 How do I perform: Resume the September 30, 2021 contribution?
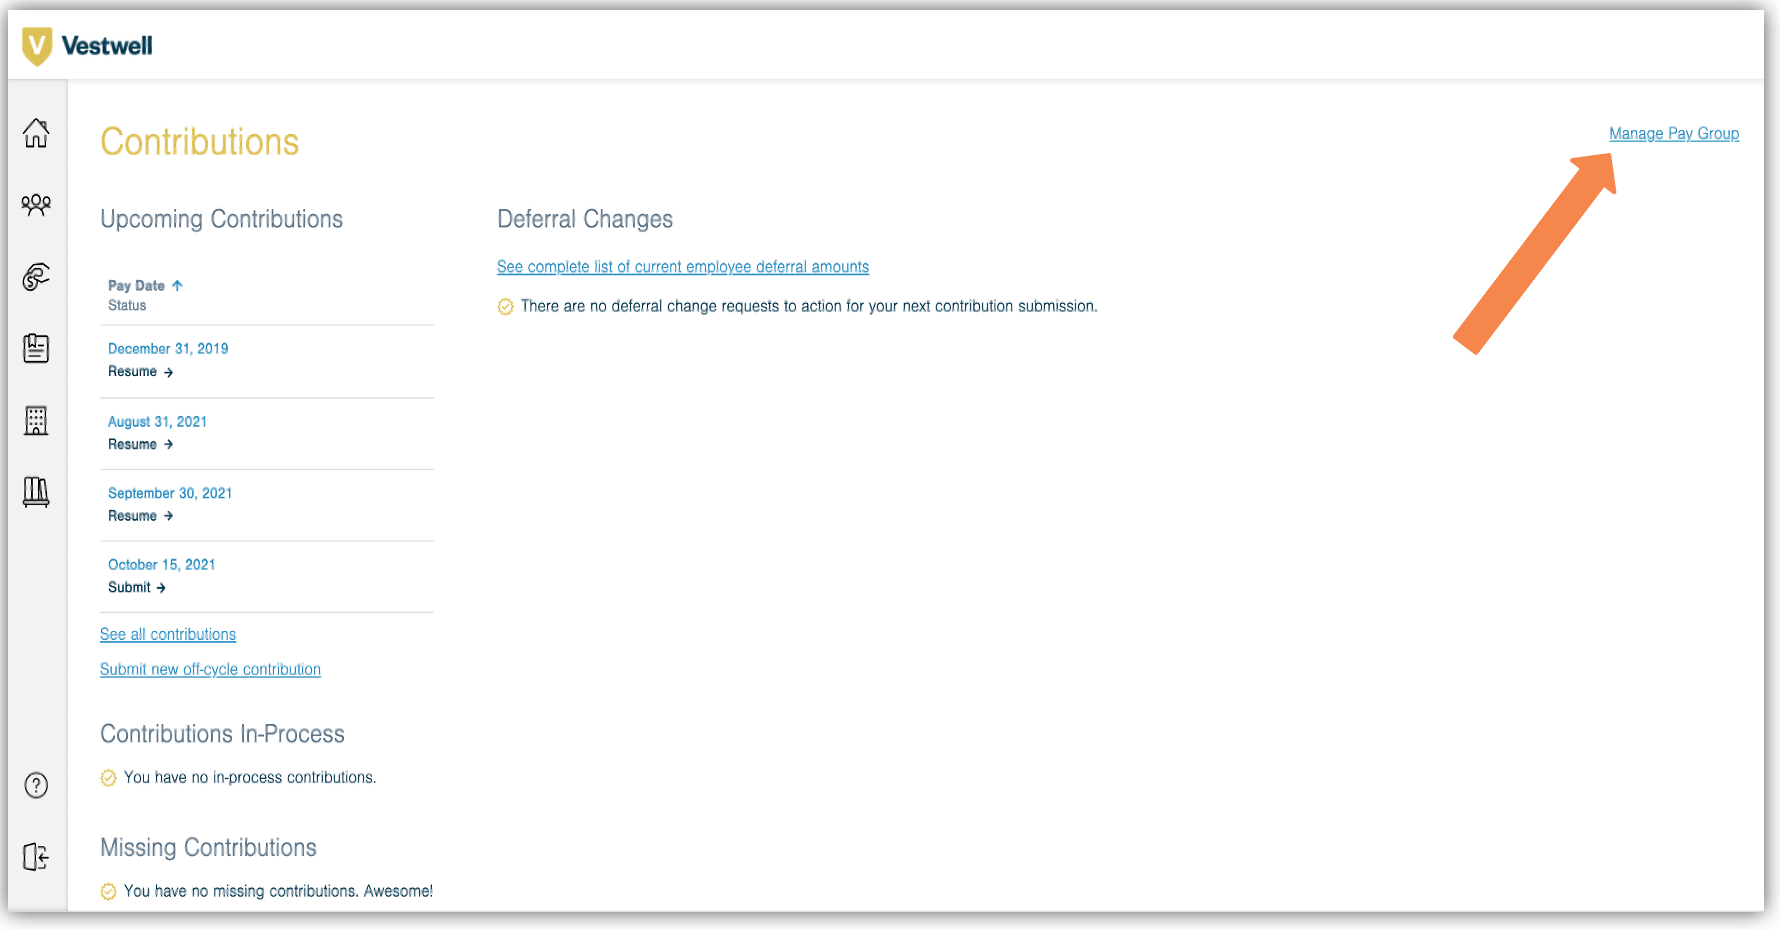point(141,516)
